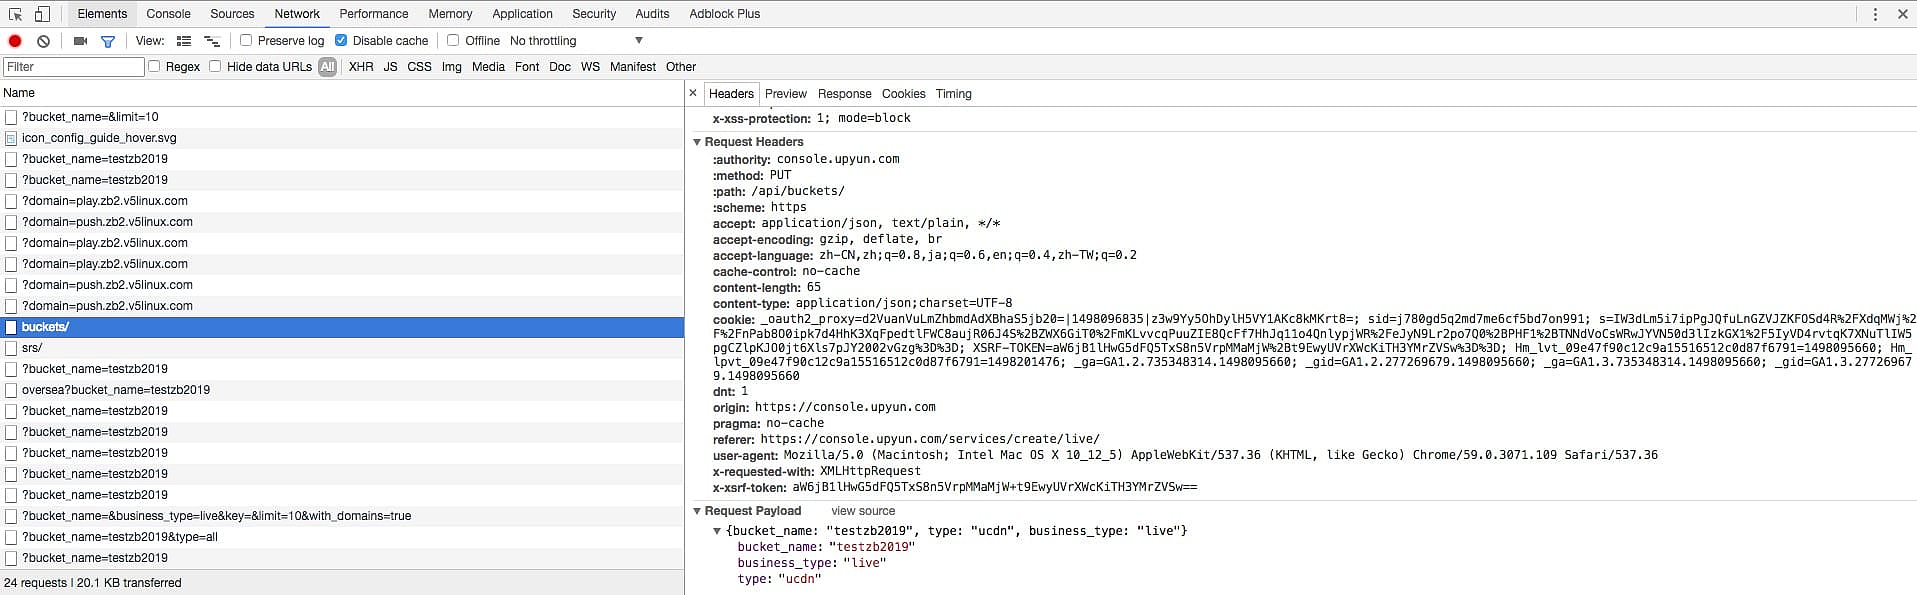This screenshot has width=1917, height=595.
Task: Click the capture screenshots camera icon
Action: click(80, 41)
